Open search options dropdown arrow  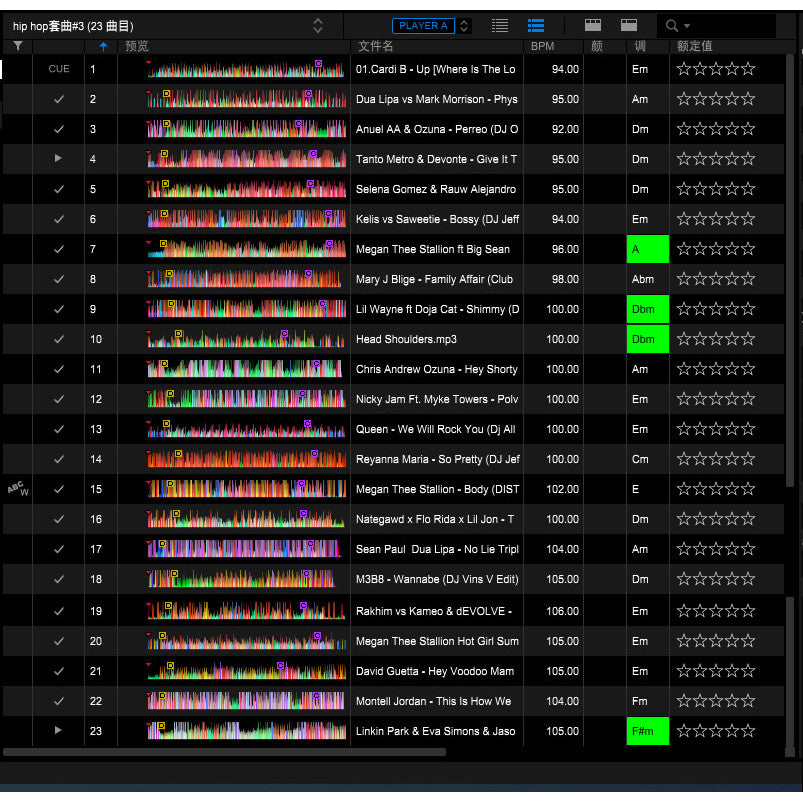(x=687, y=26)
